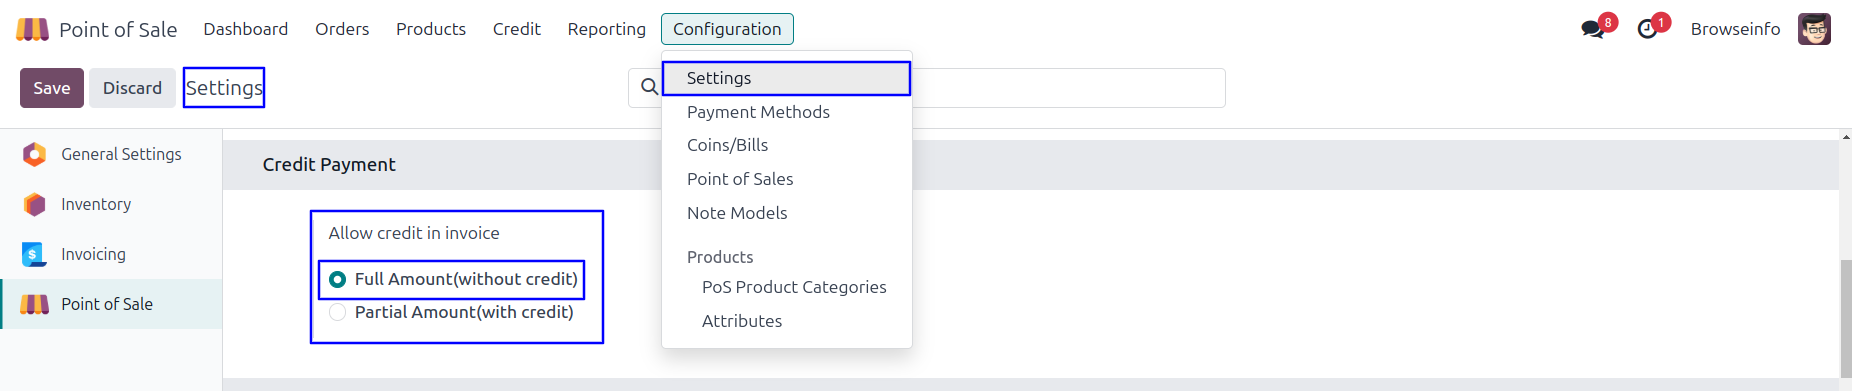Screen dimensions: 1852x391
Task: Open the Inventory sidebar icon
Action: (x=34, y=204)
